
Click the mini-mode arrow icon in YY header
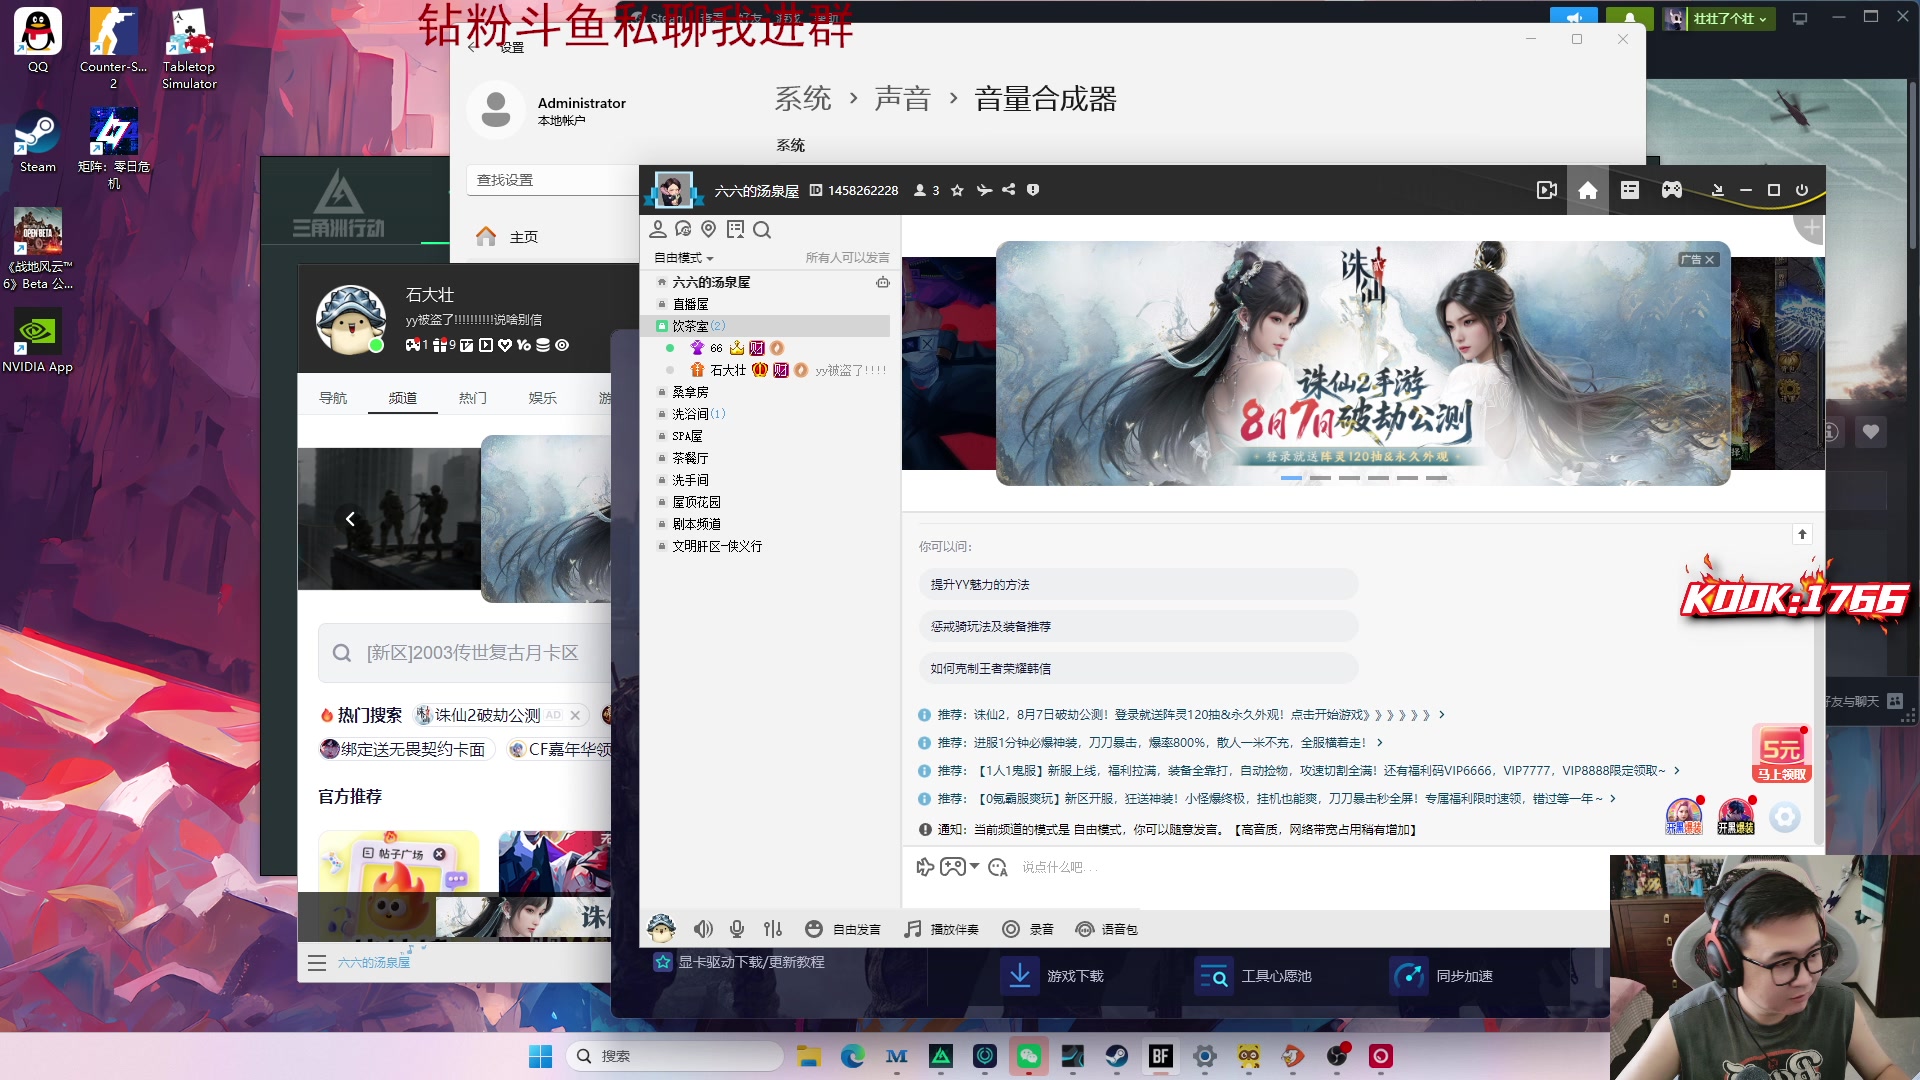pos(1718,190)
